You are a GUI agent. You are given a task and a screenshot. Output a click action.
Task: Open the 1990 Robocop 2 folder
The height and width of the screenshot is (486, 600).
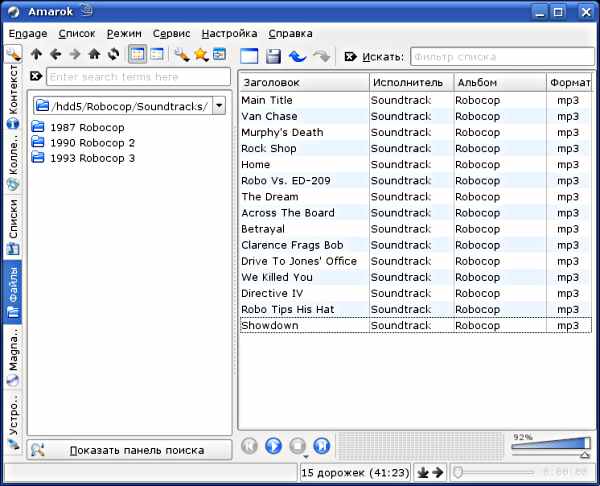(x=83, y=143)
